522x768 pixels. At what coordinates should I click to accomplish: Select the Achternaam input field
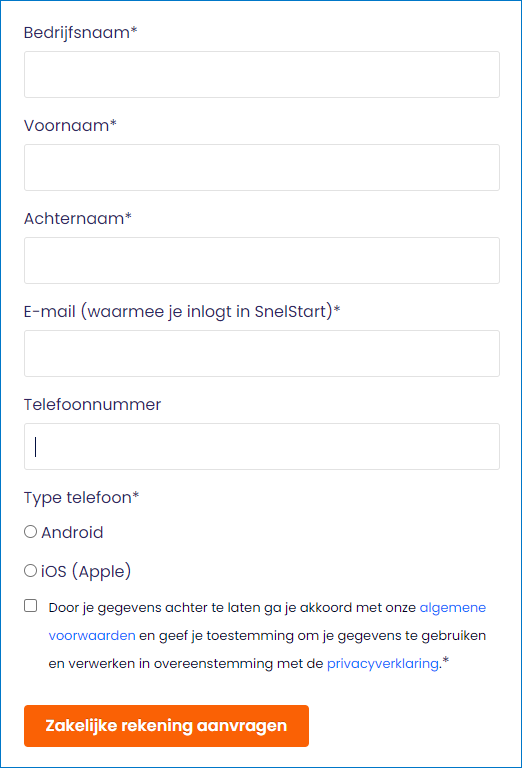[262, 261]
